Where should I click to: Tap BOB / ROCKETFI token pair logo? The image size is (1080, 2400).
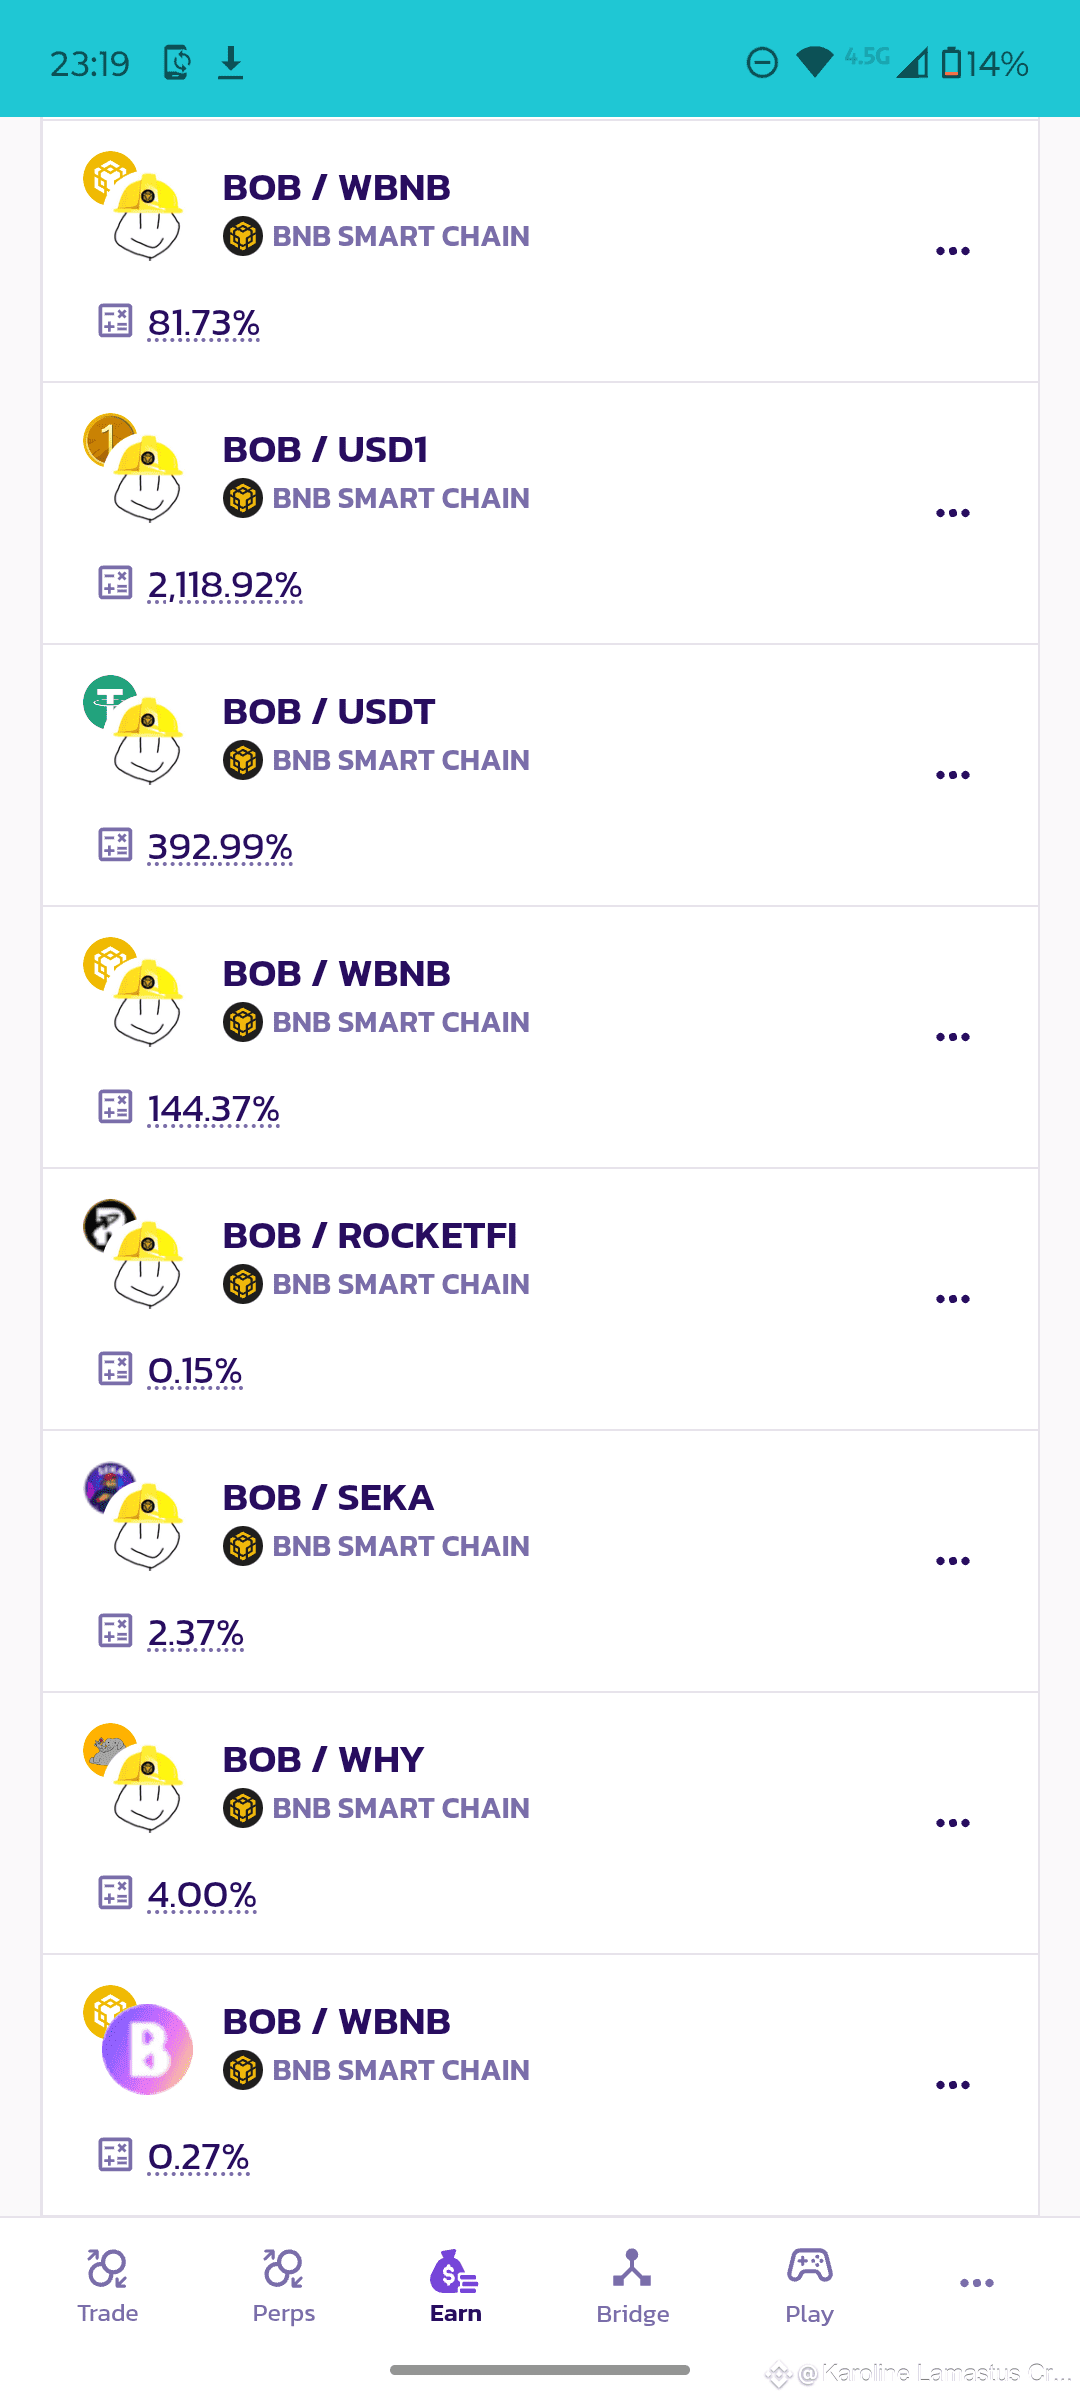point(134,1254)
